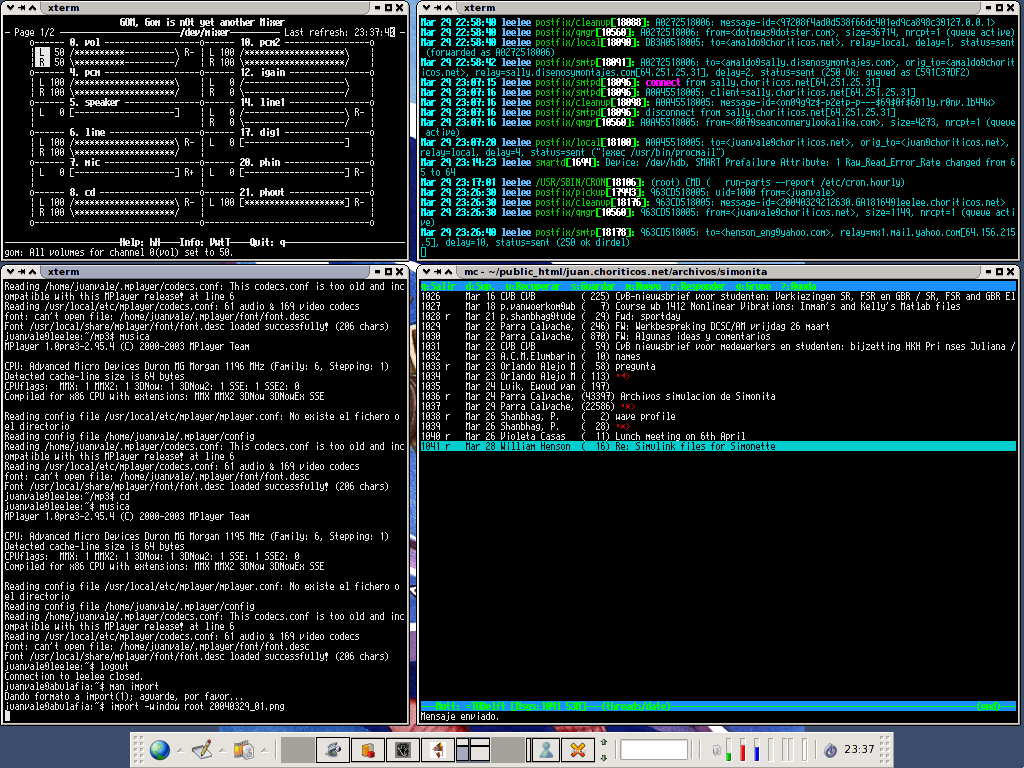
Task: Click the up-arrow title button on the mail log xterm
Action: point(448,8)
